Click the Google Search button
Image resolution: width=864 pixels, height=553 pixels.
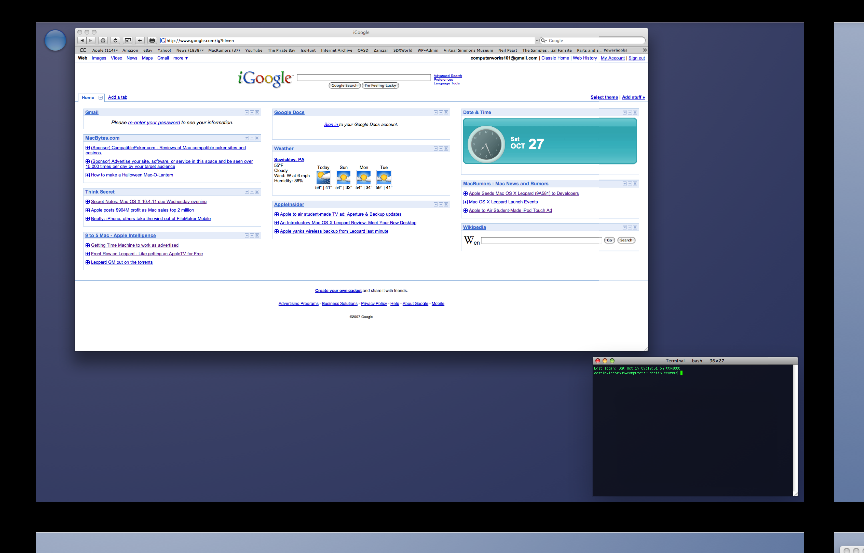tap(345, 85)
